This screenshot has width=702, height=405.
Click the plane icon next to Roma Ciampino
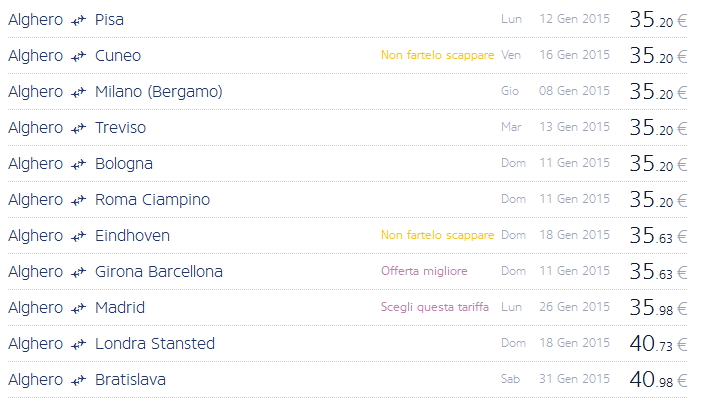[79, 200]
